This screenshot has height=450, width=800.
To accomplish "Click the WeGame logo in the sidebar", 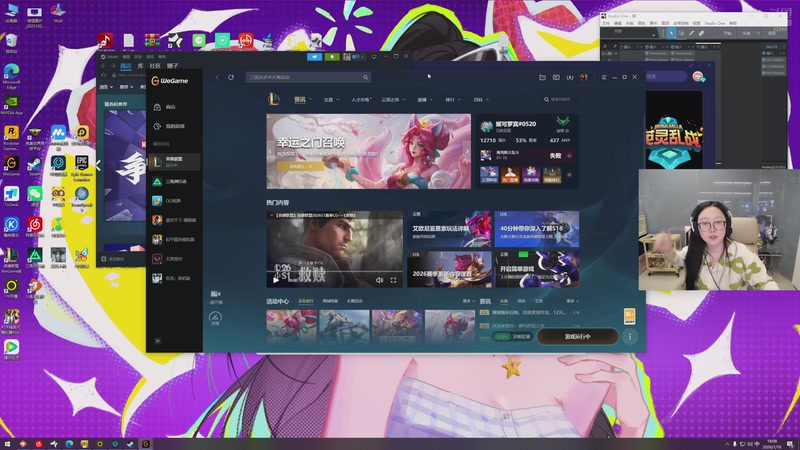I will 170,81.
